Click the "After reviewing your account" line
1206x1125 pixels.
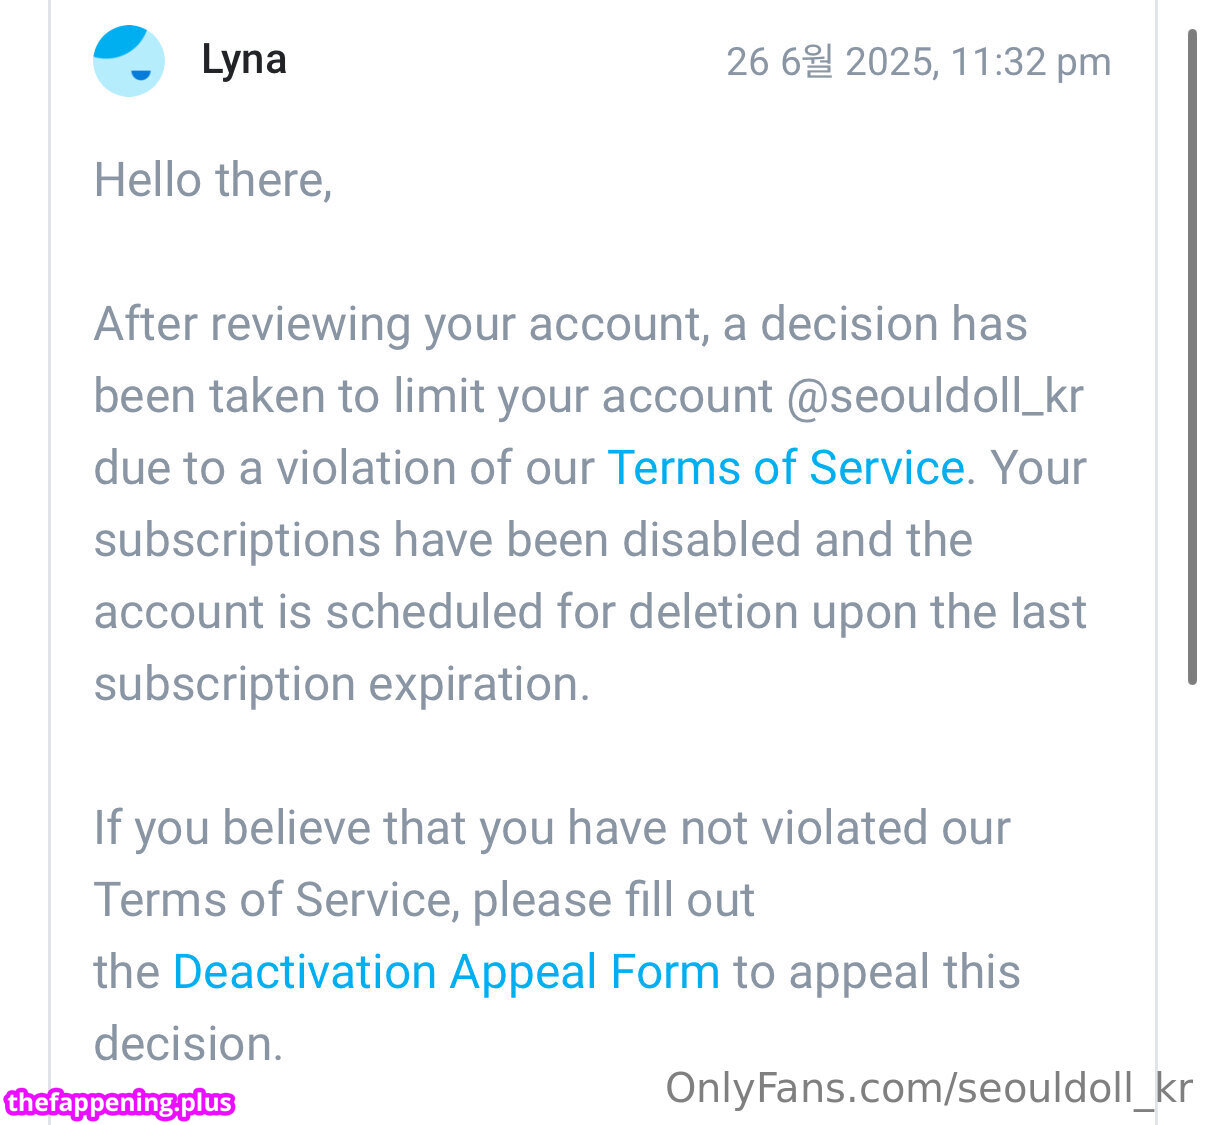561,325
